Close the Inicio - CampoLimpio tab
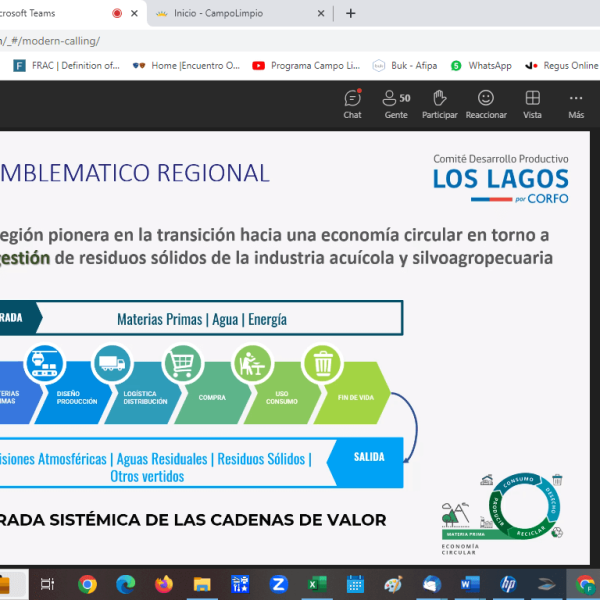This screenshot has height=600, width=600. coord(321,14)
